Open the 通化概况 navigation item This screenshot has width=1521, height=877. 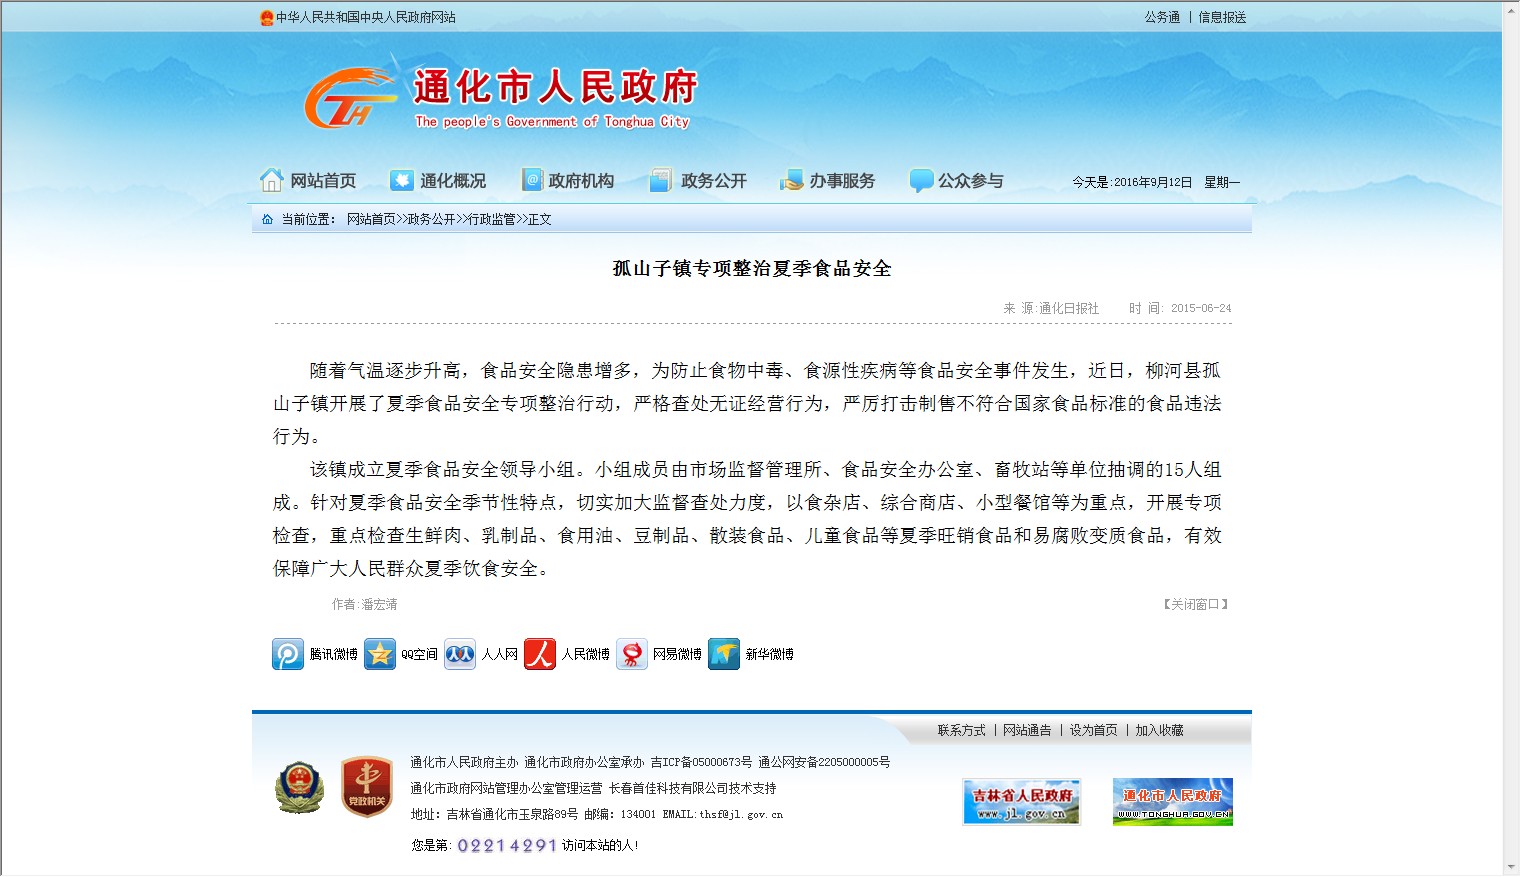(x=438, y=181)
